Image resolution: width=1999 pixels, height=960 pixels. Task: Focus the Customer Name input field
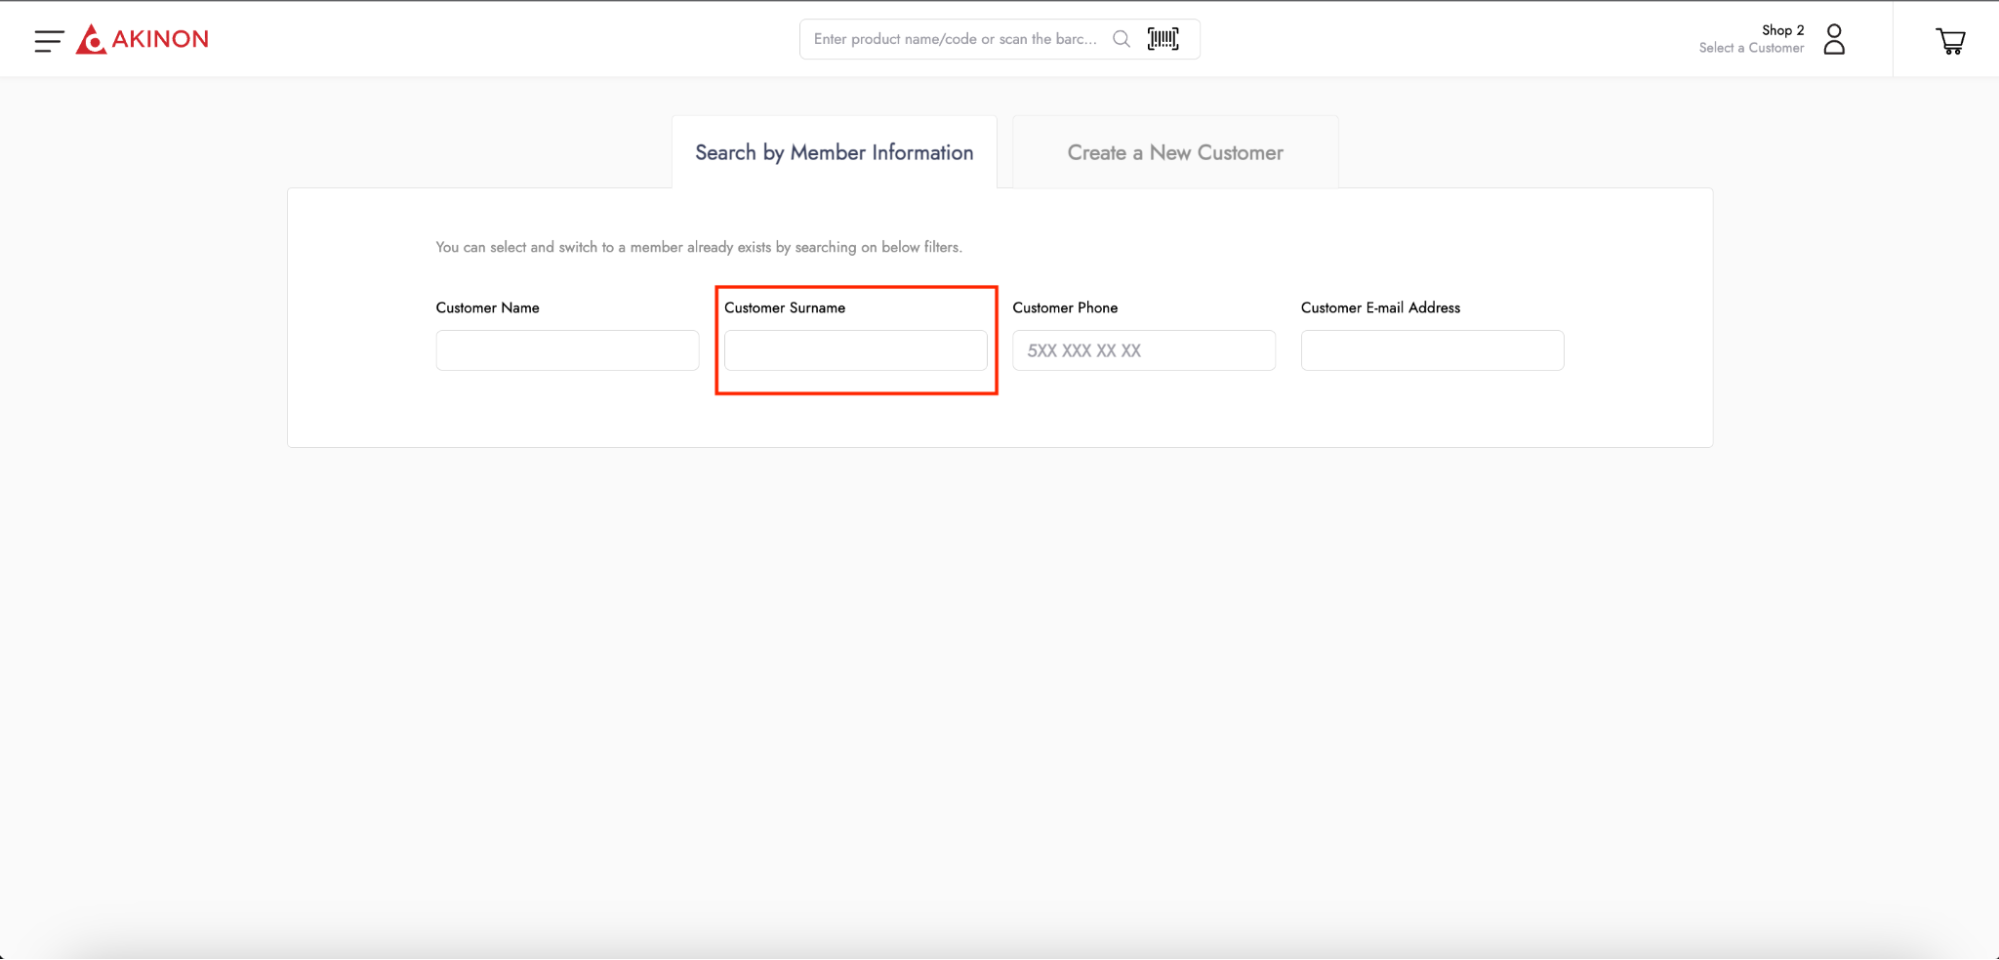(567, 351)
